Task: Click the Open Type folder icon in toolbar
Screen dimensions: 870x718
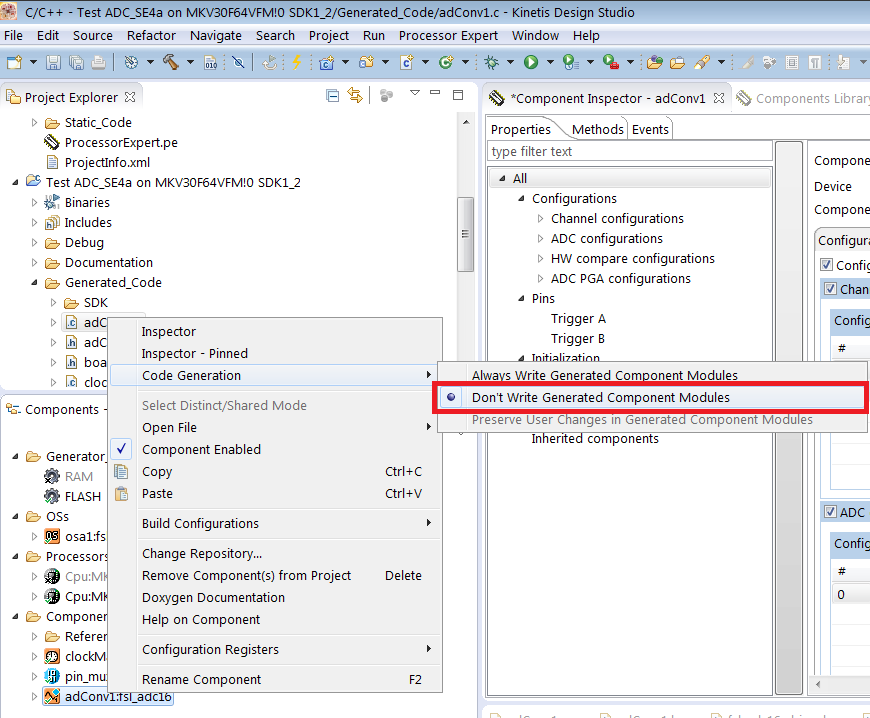Action: (x=655, y=62)
